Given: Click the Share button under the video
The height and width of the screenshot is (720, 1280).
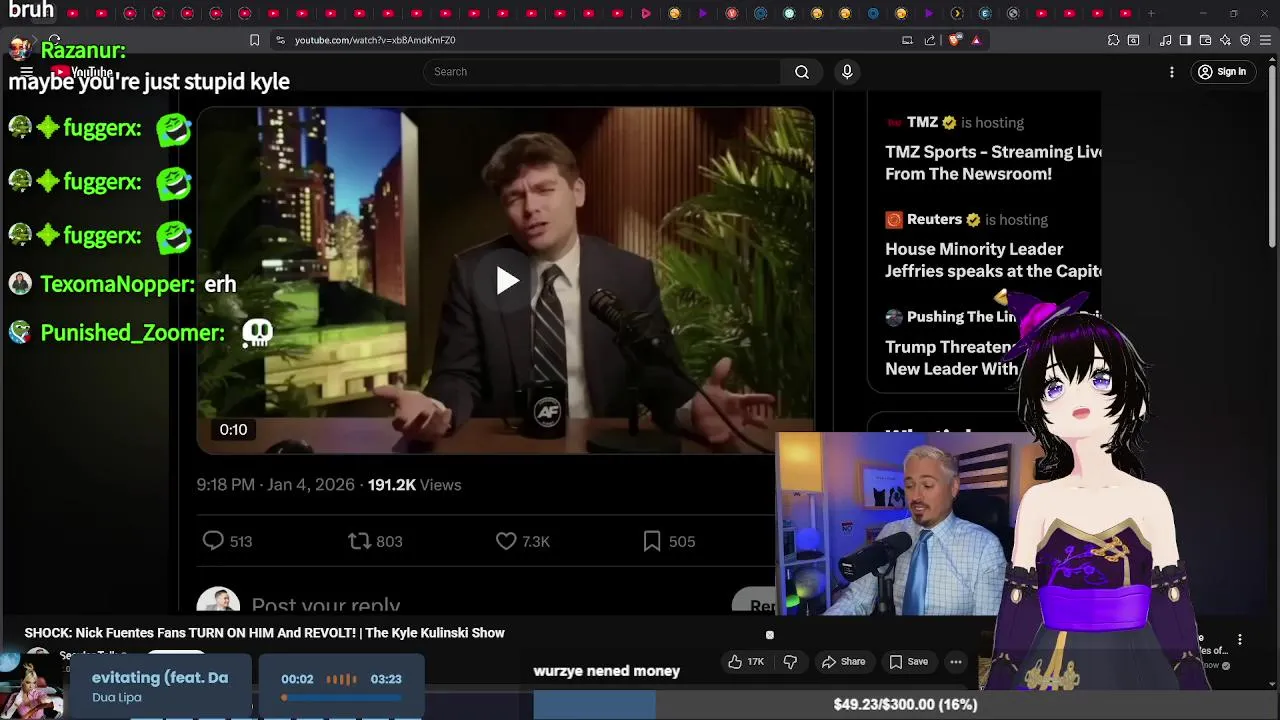Looking at the screenshot, I should 843,662.
